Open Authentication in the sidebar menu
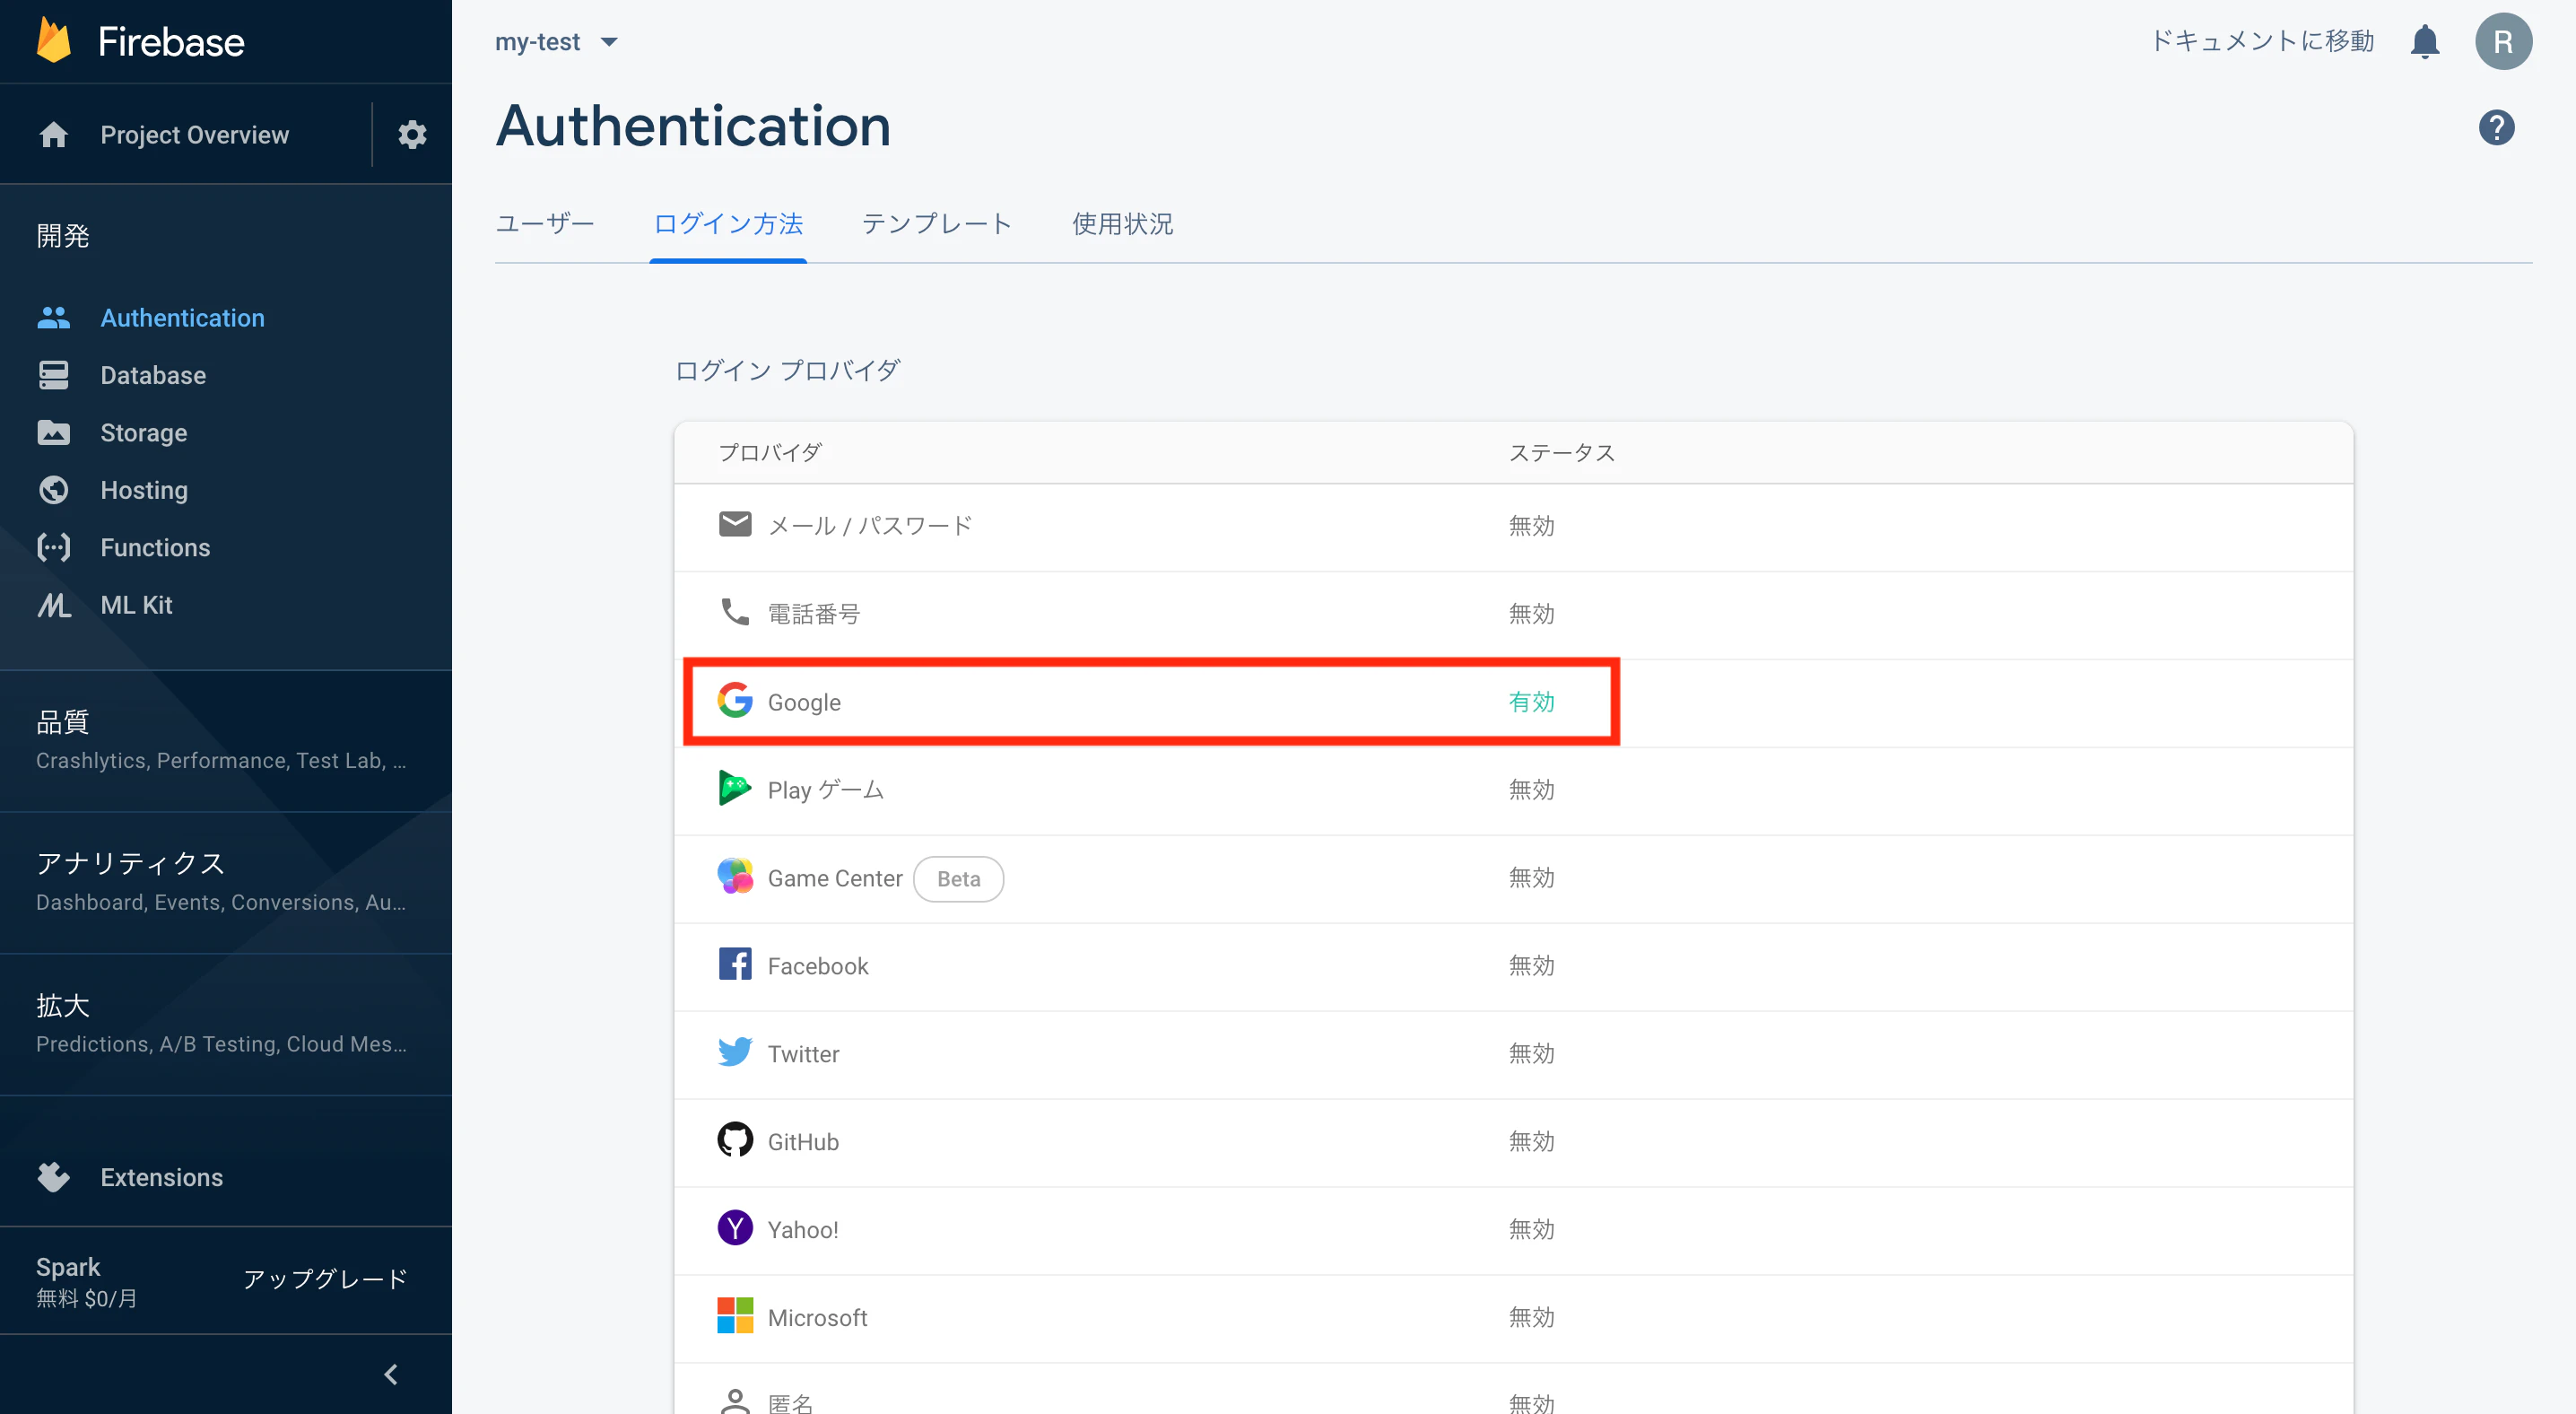The height and width of the screenshot is (1414, 2576). click(x=182, y=318)
